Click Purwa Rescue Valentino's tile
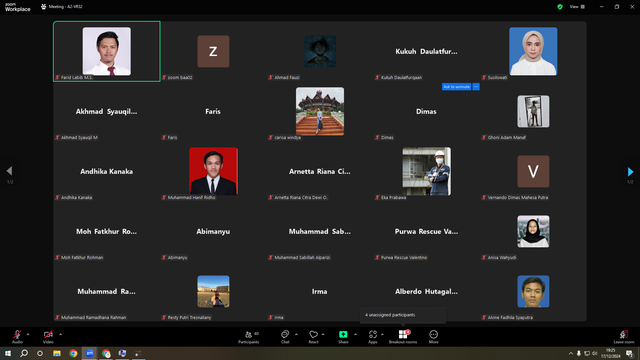Image resolution: width=640 pixels, height=360 pixels. (x=426, y=231)
